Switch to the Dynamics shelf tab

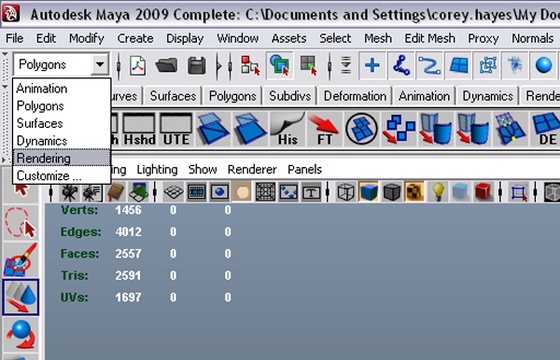[x=488, y=96]
